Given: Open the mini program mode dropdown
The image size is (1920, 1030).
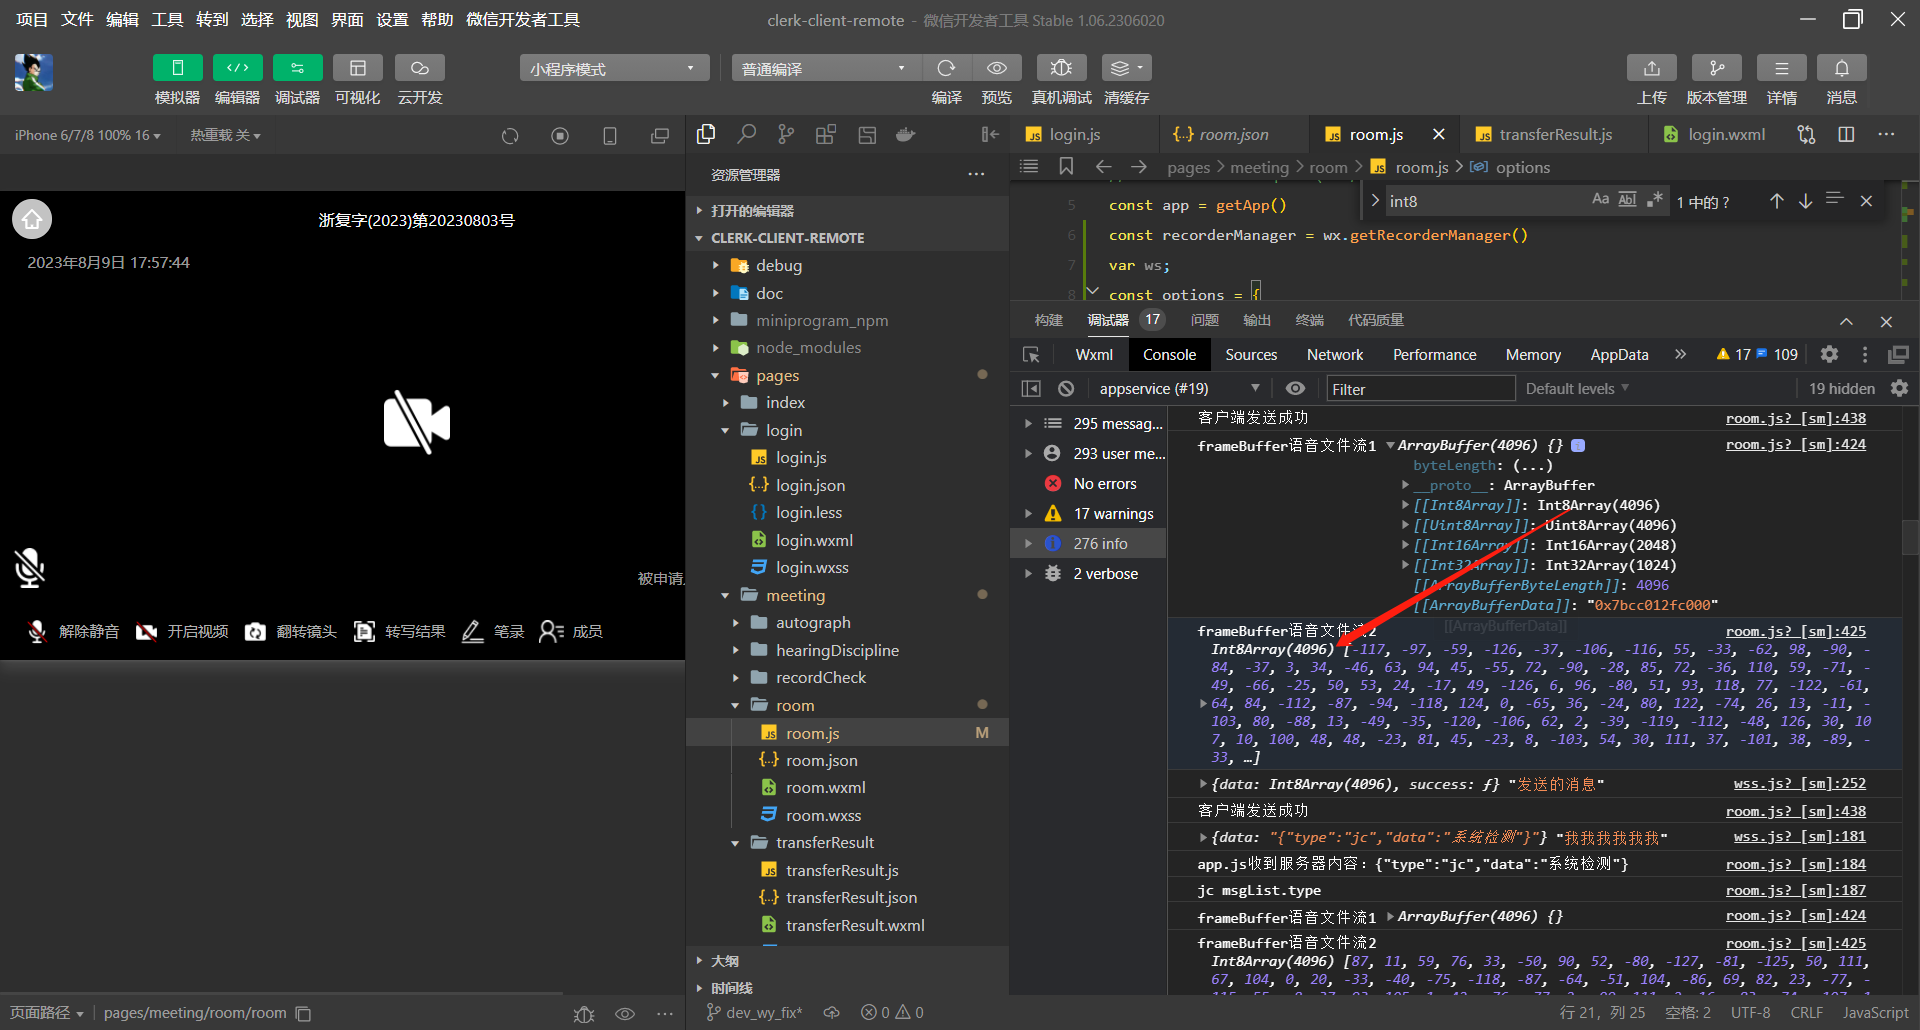Looking at the screenshot, I should (614, 68).
